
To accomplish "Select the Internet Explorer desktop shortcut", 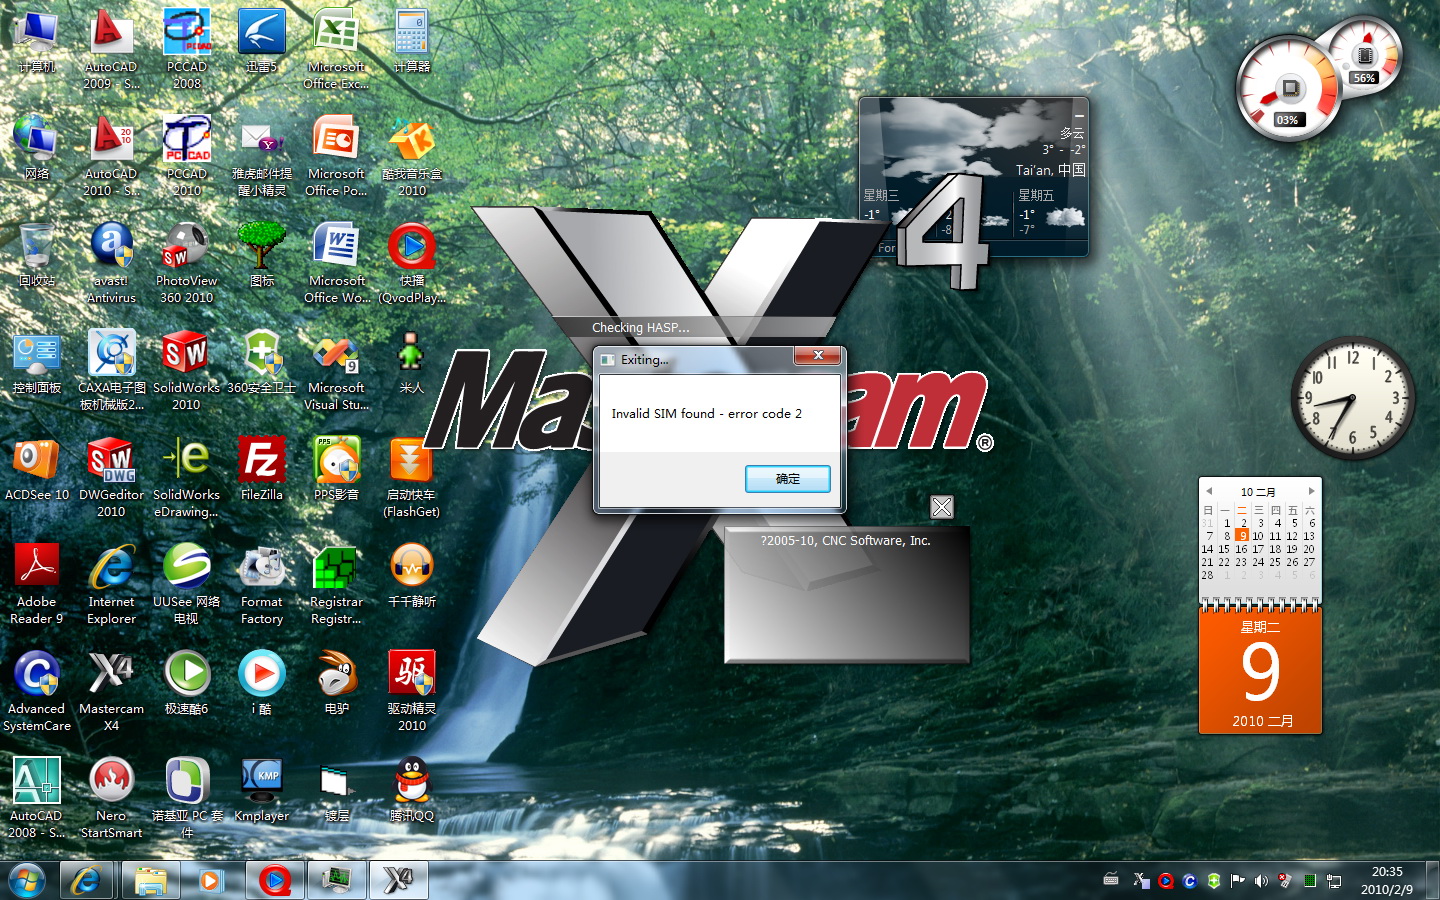I will [x=111, y=585].
